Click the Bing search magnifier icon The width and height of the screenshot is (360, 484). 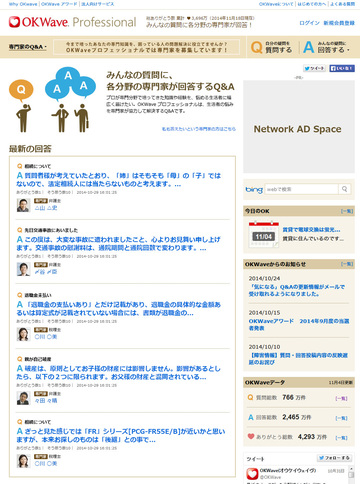[x=344, y=189]
